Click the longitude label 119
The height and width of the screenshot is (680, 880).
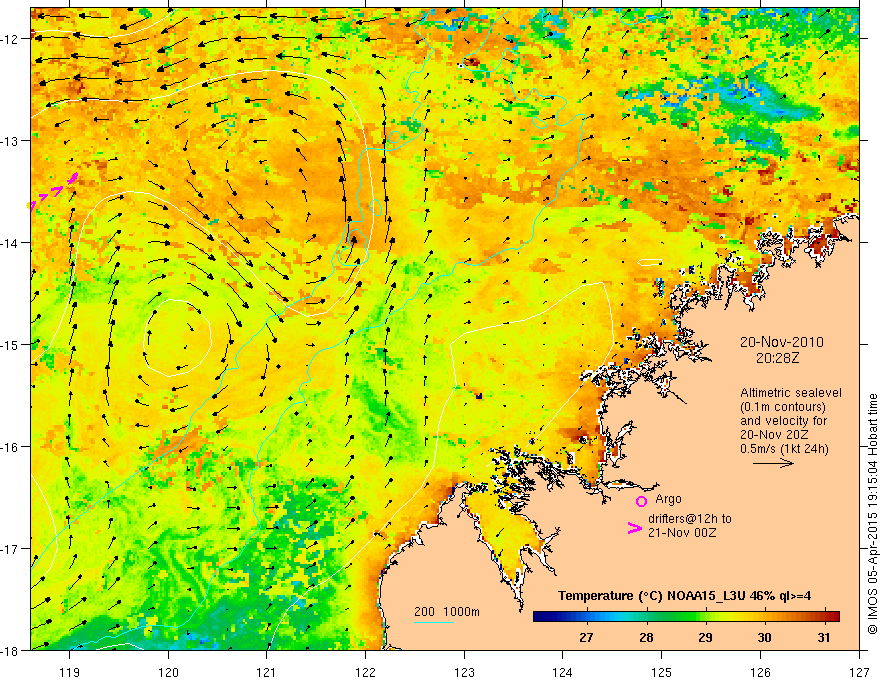(70, 672)
